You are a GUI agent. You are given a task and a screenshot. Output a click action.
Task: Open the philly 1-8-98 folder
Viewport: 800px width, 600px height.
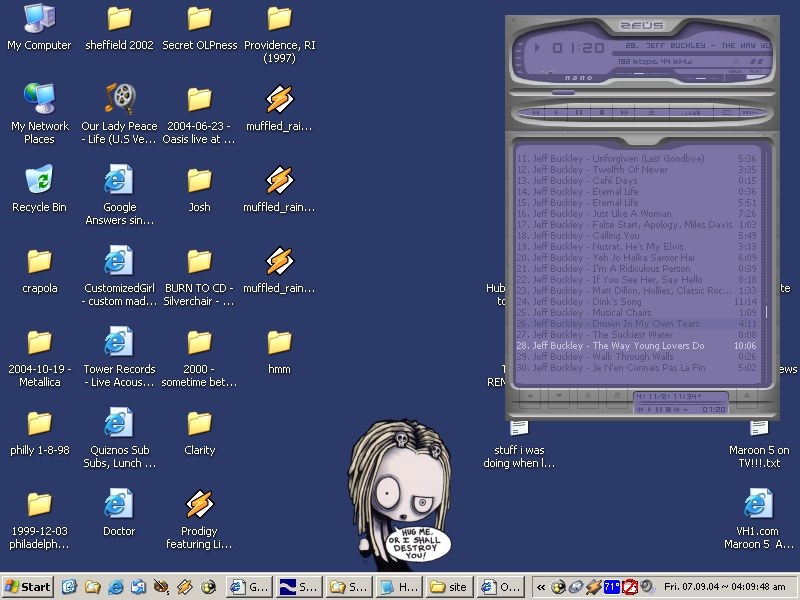(x=39, y=432)
